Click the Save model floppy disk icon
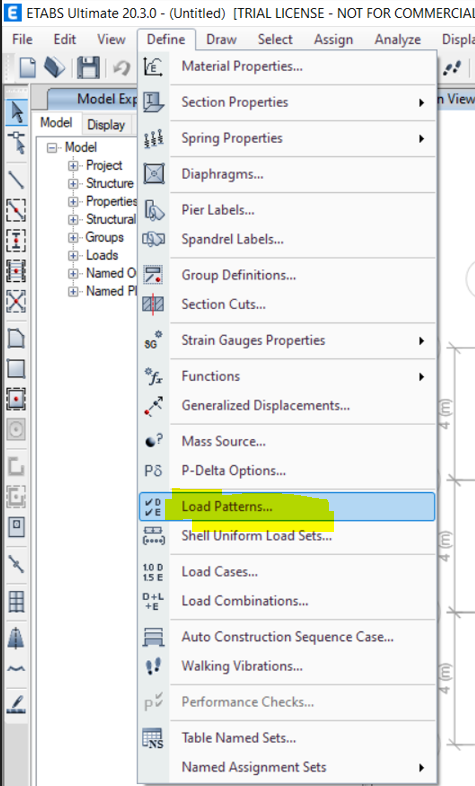Screen dimensions: 475x786 click(x=89, y=68)
